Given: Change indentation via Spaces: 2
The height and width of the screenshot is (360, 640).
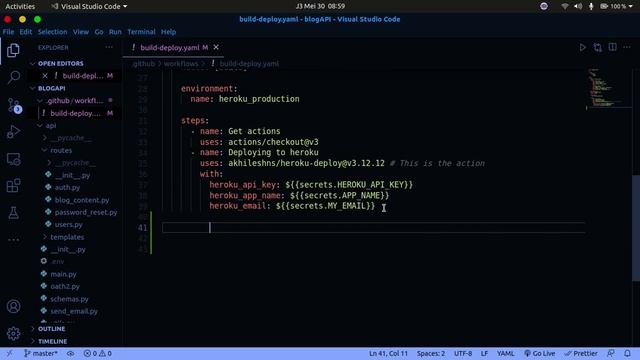Looking at the screenshot, I should 431,353.
